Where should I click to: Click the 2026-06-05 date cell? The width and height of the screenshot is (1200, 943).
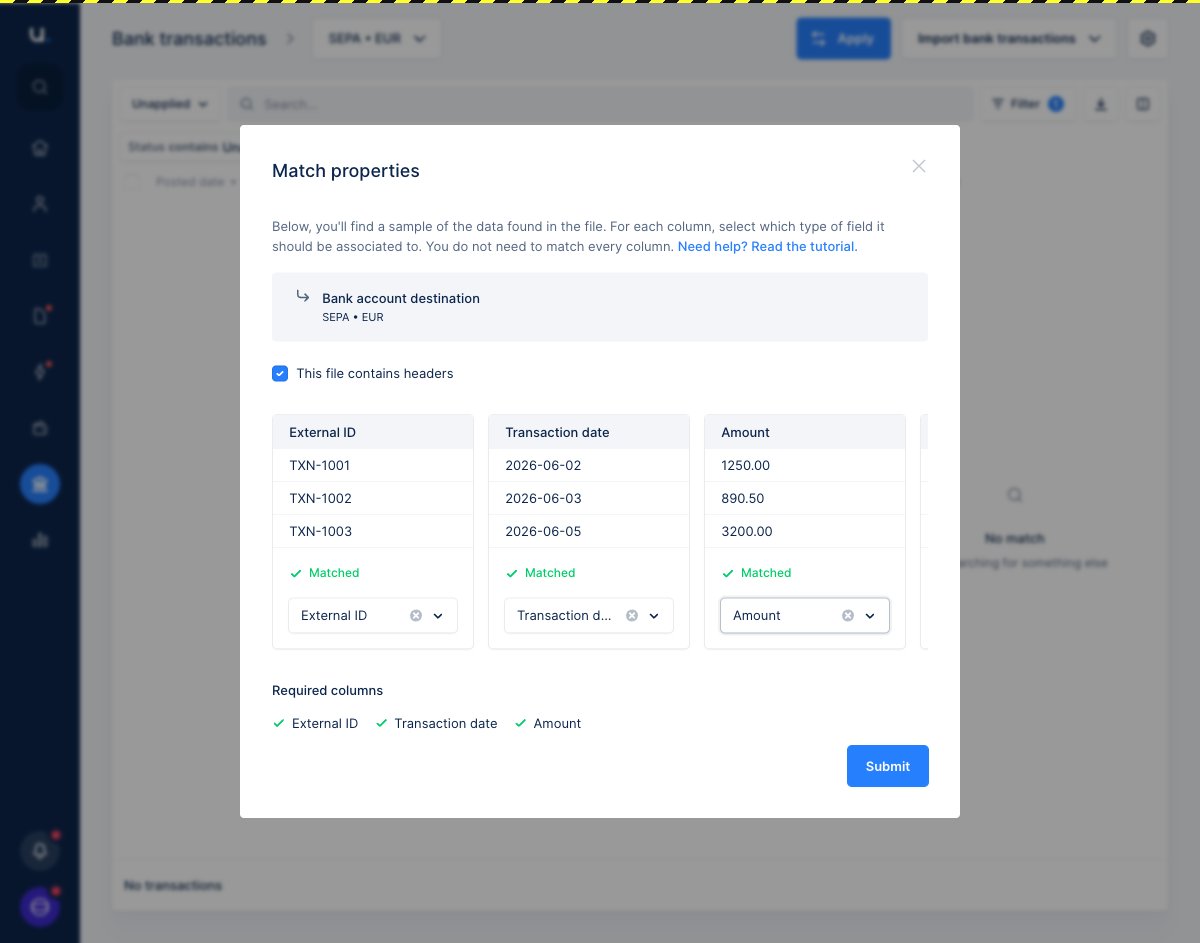point(589,531)
